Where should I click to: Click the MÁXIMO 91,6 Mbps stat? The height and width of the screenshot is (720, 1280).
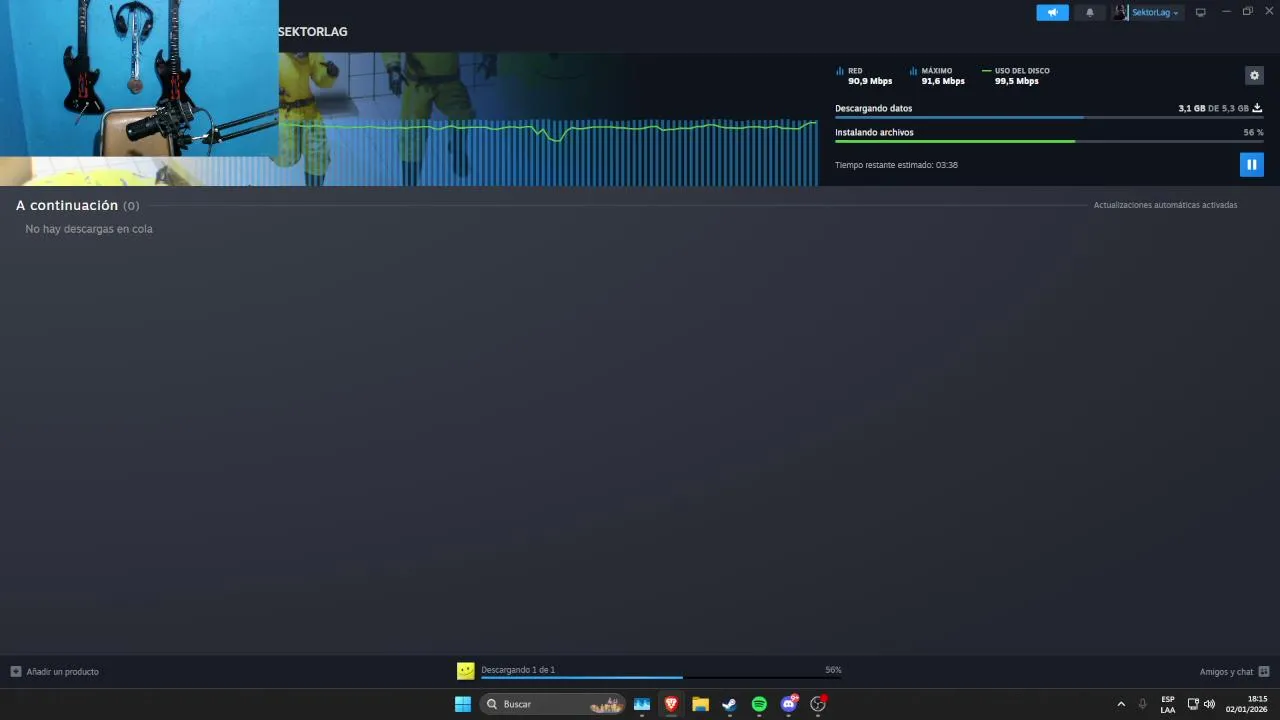(x=937, y=76)
